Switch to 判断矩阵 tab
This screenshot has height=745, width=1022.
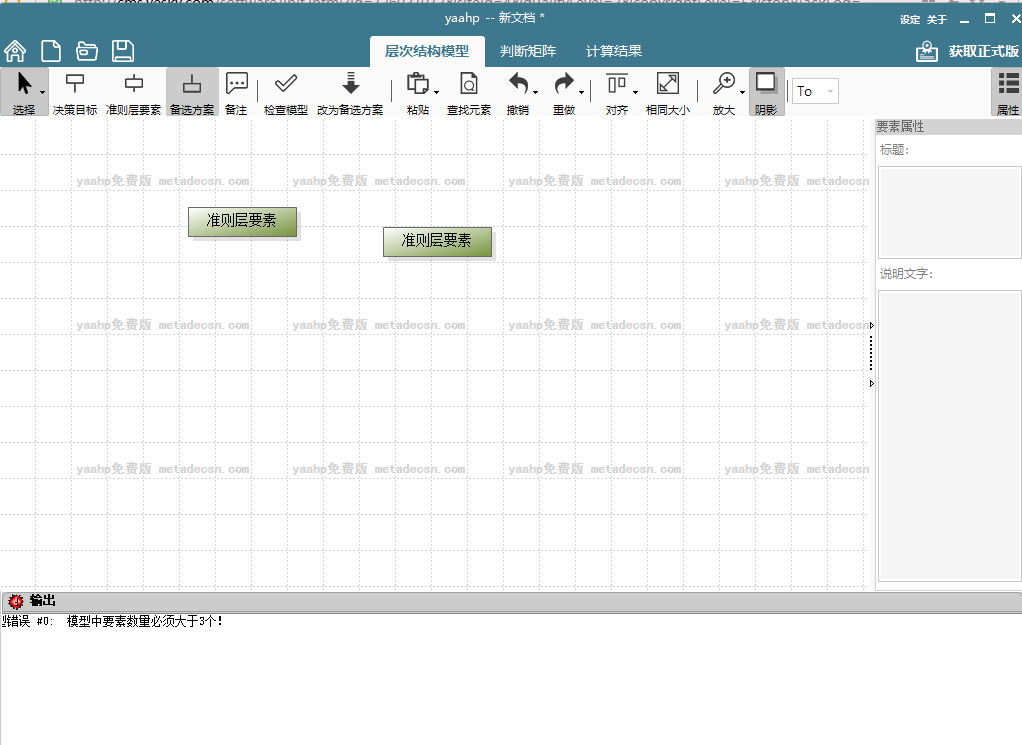pos(528,51)
